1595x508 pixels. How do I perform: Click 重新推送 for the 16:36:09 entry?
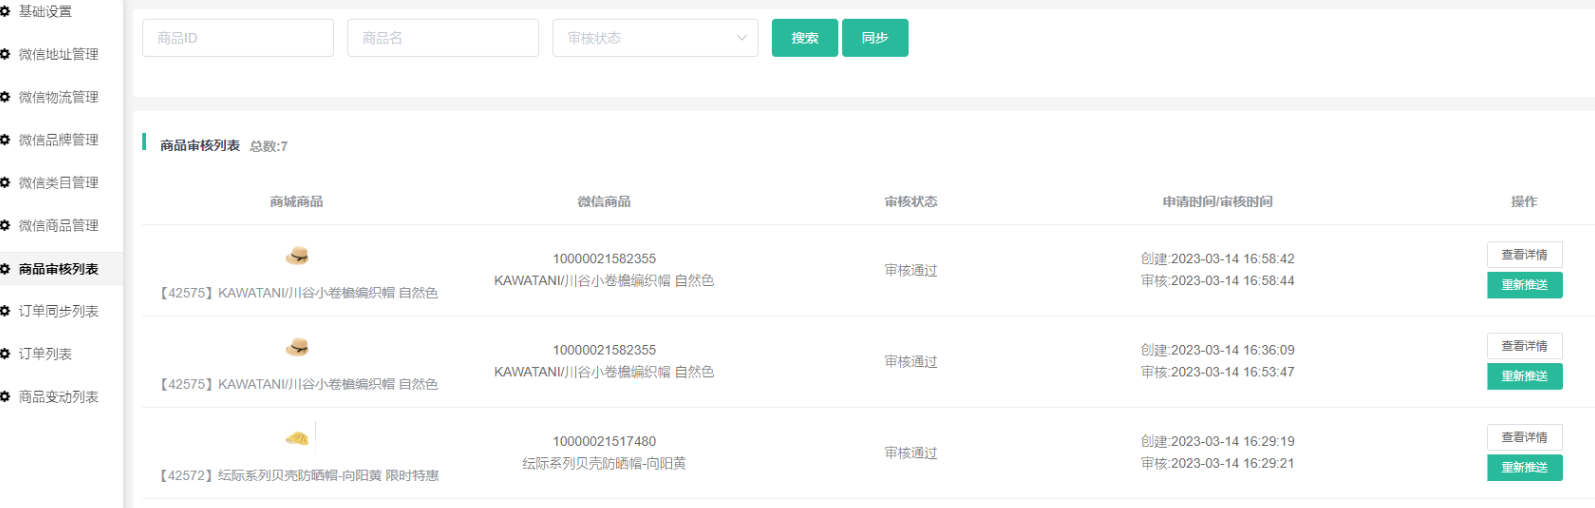[1523, 376]
